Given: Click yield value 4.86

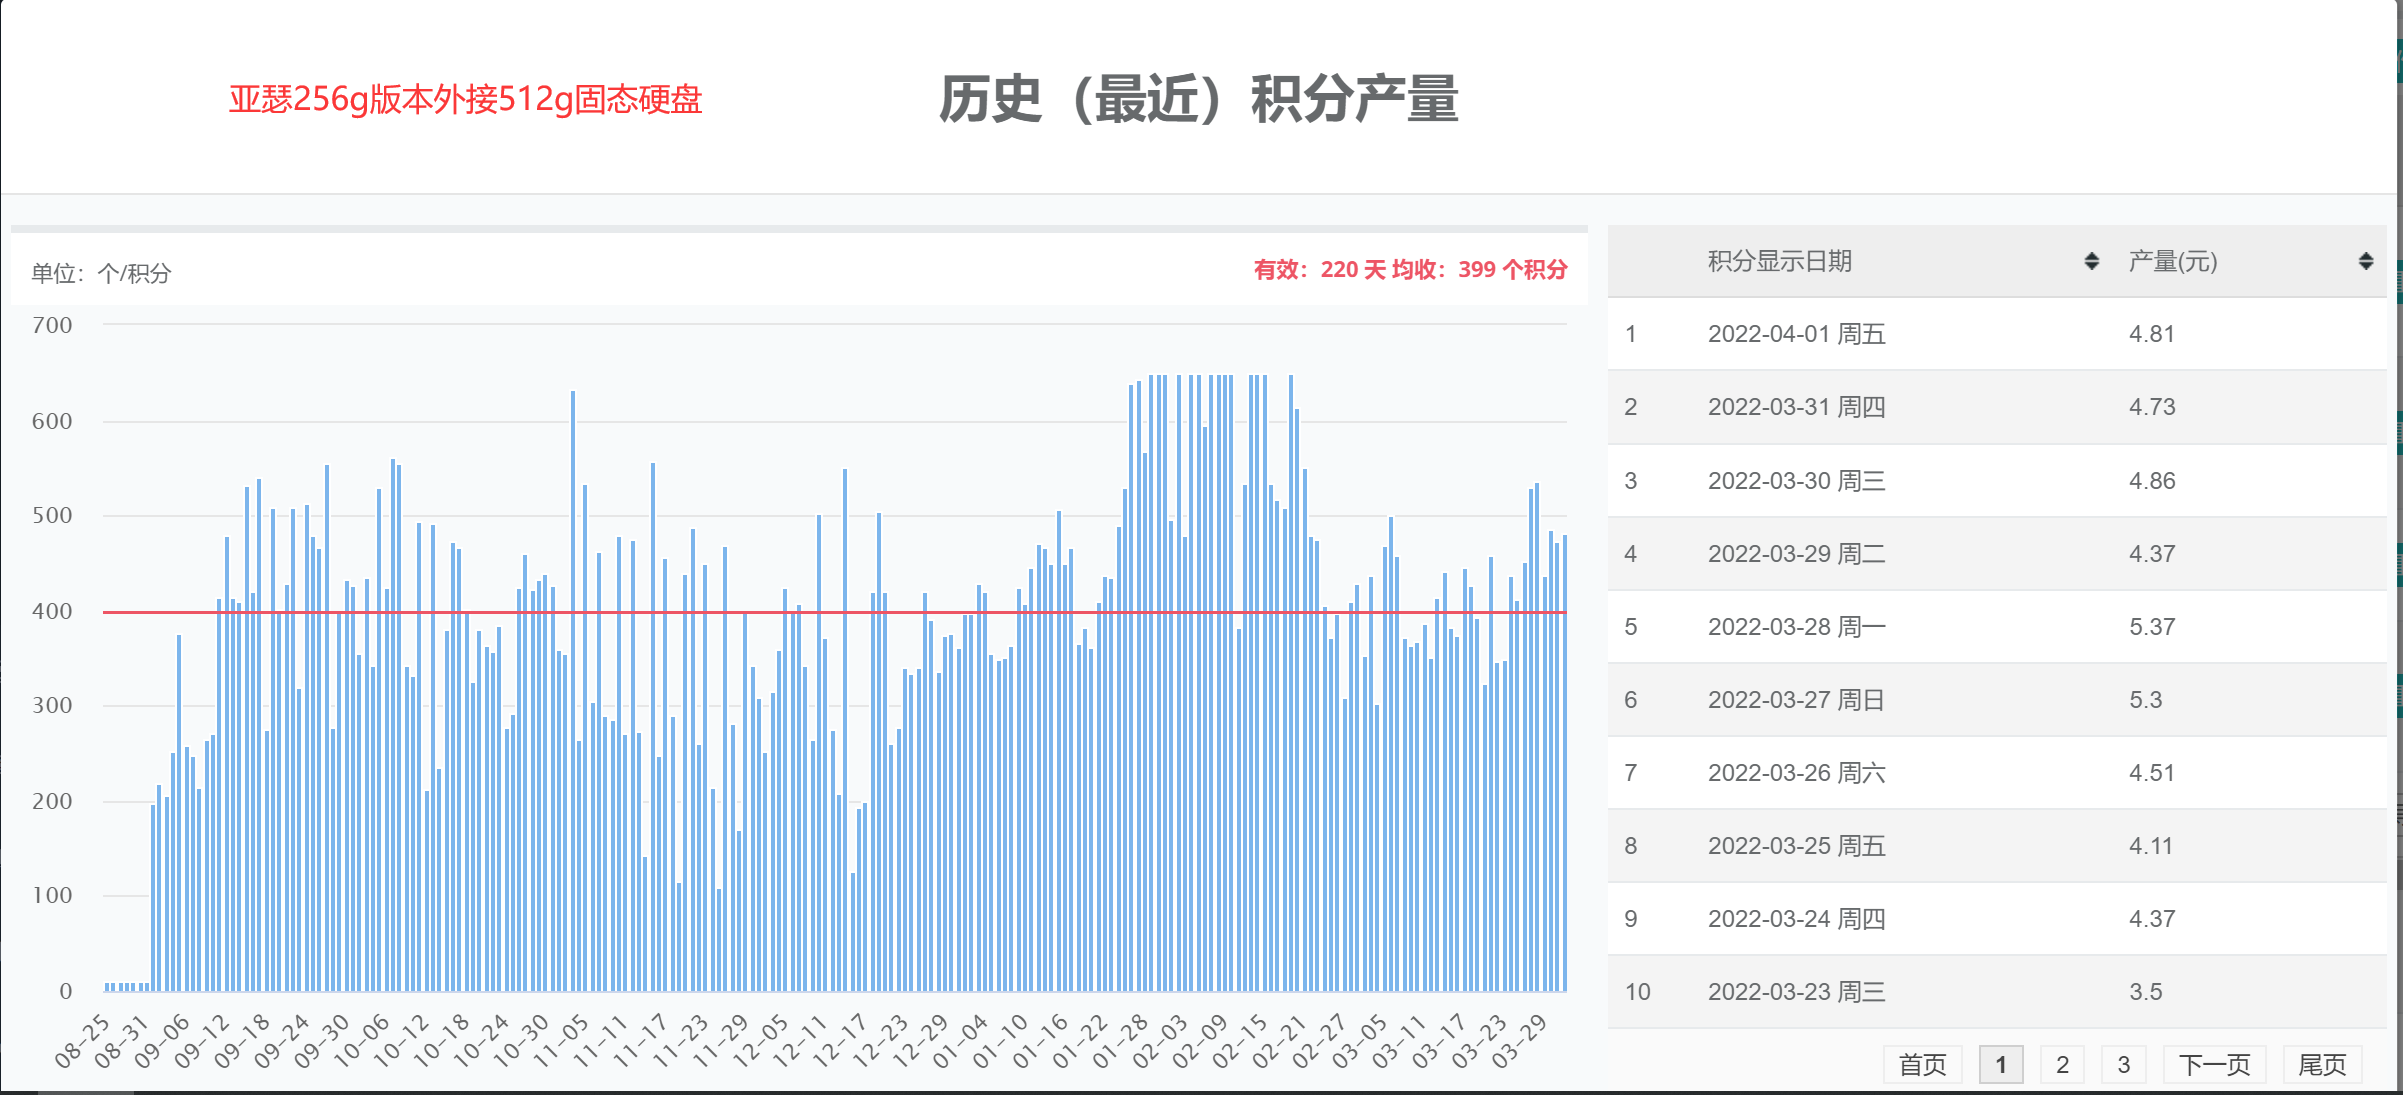Looking at the screenshot, I should [2152, 480].
